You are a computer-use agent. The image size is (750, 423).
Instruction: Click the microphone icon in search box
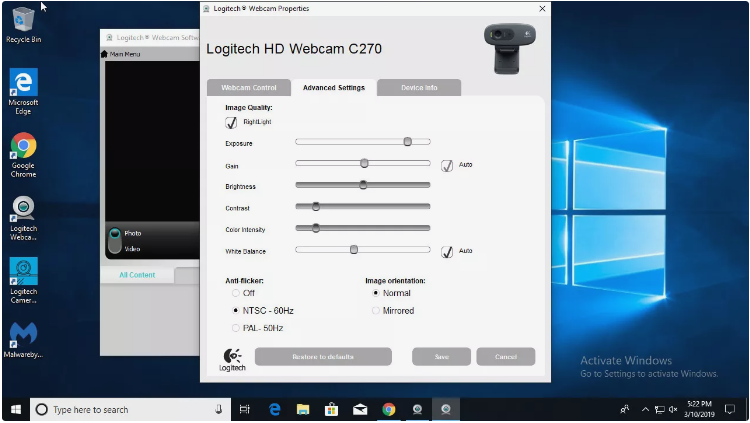pos(219,410)
